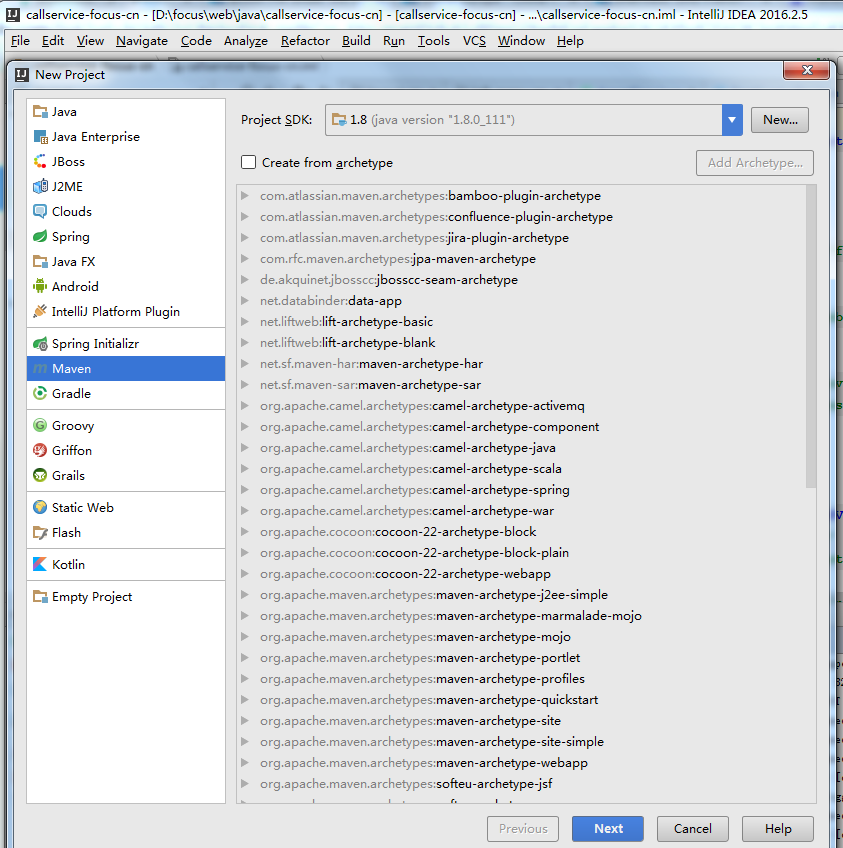Select cocoon-22-archetype-webapp row text

tap(406, 574)
